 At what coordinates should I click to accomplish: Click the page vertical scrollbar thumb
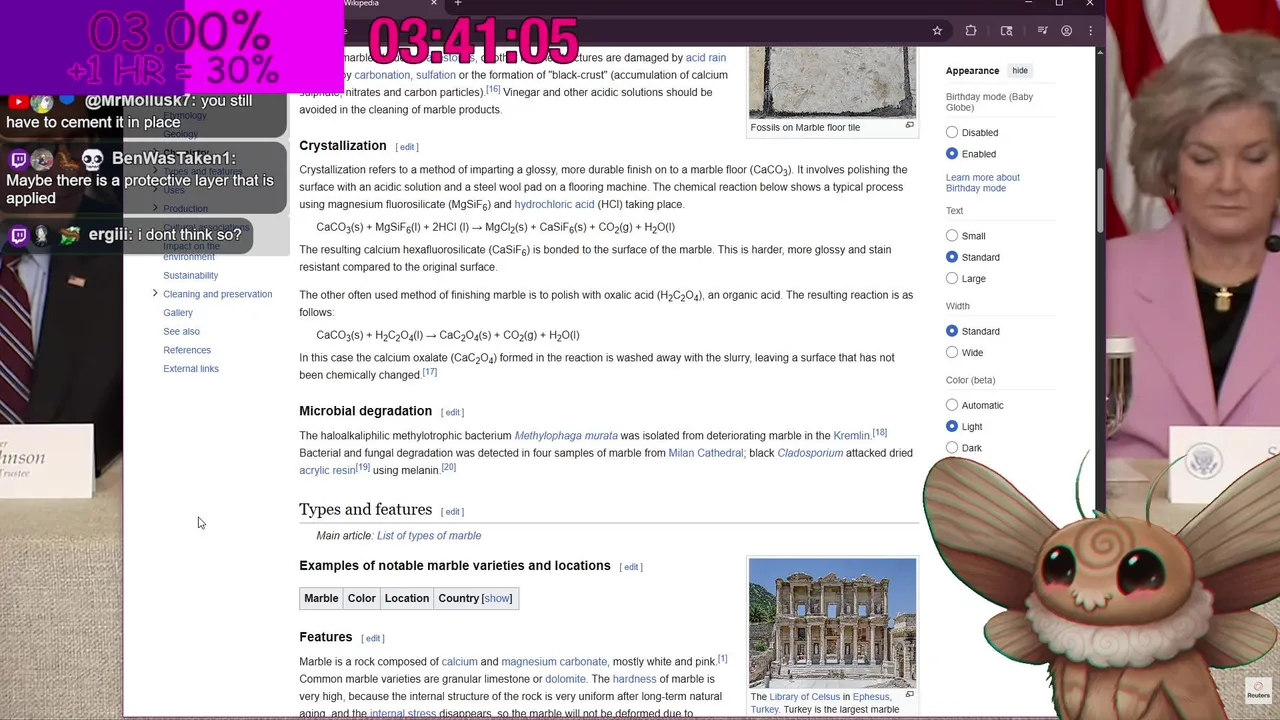pyautogui.click(x=1101, y=200)
